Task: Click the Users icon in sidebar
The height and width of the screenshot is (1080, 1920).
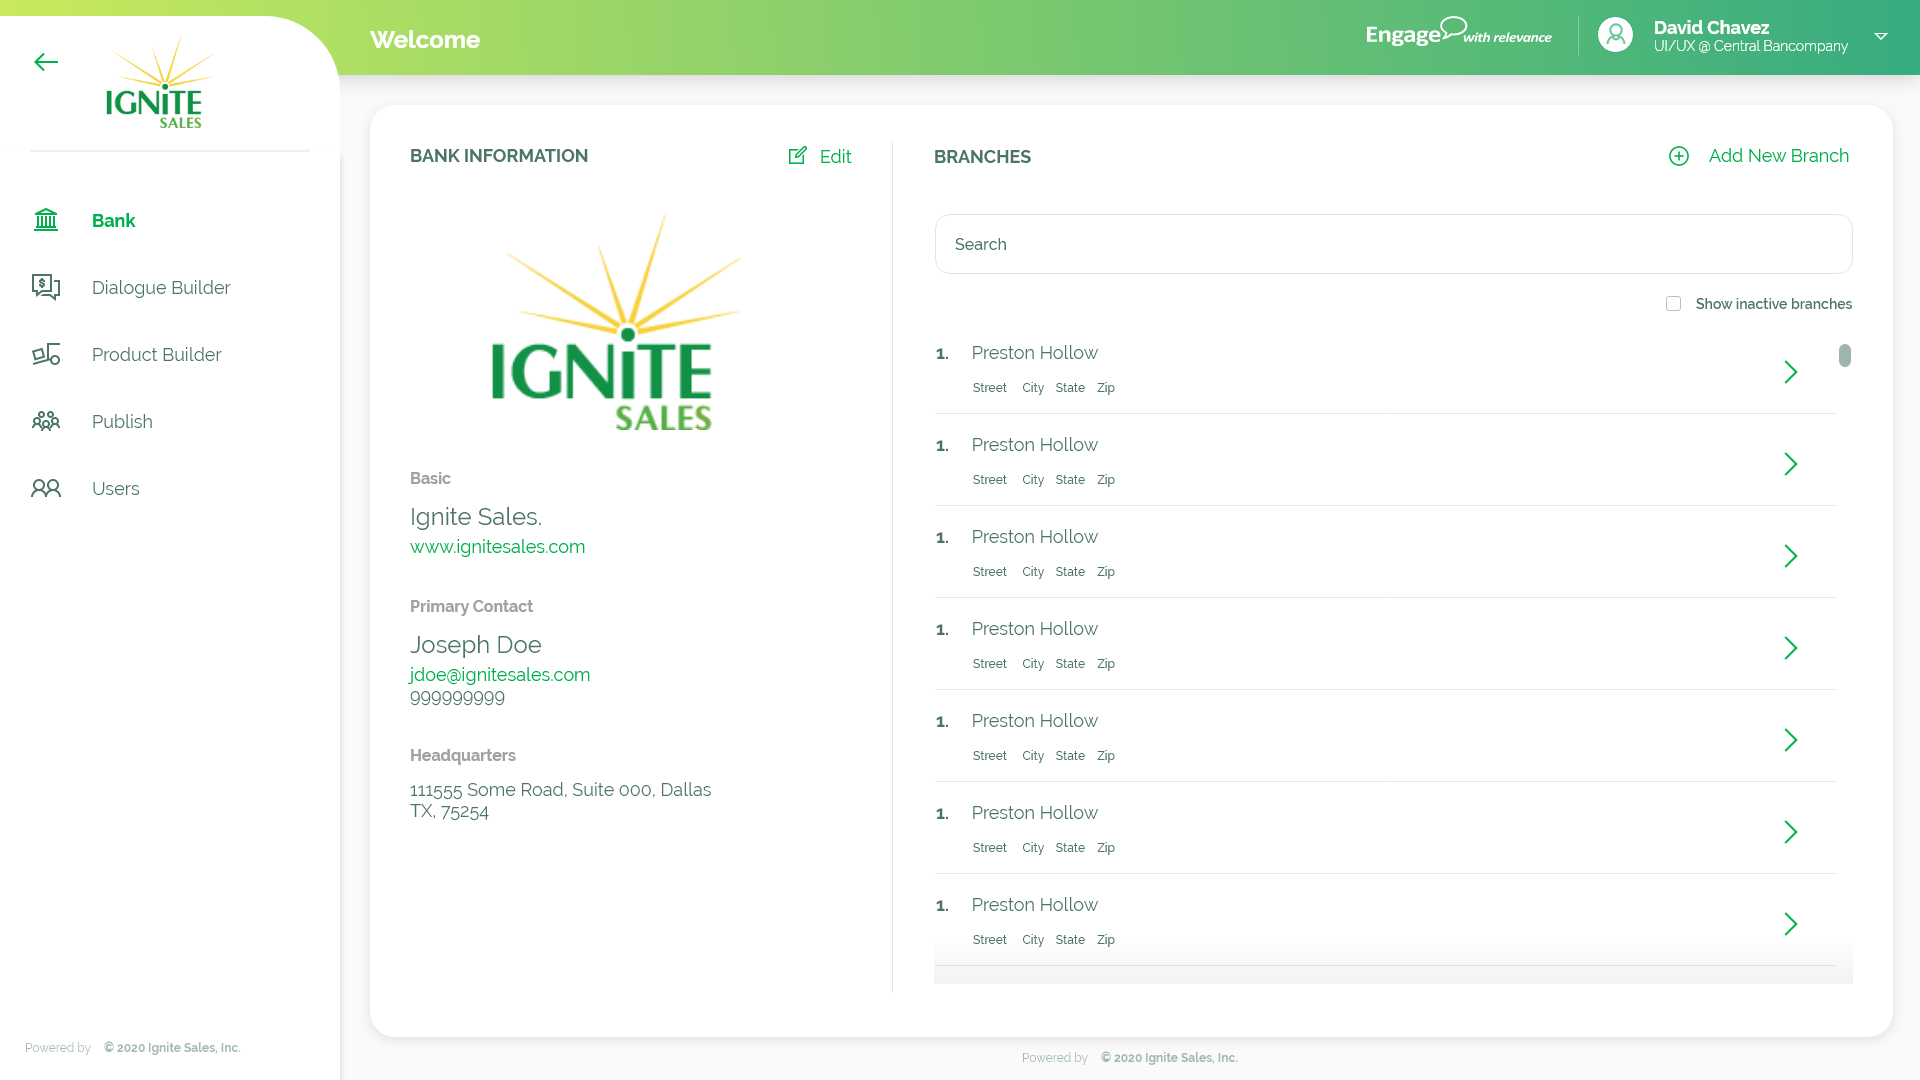Action: [46, 489]
